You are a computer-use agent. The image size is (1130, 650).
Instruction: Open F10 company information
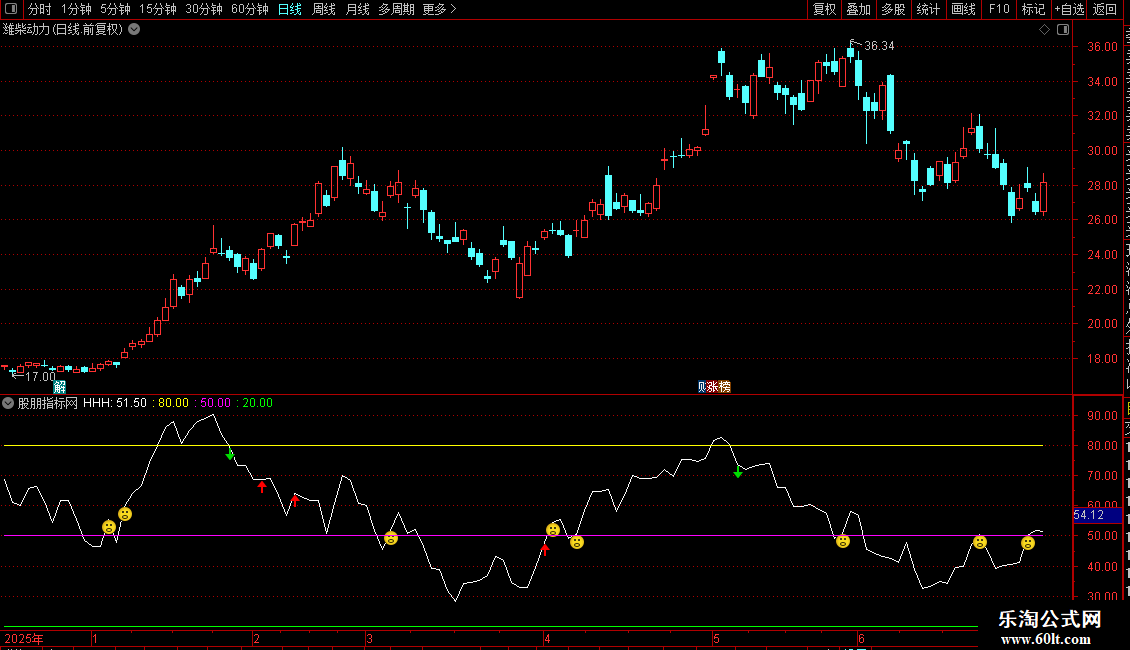(x=999, y=9)
